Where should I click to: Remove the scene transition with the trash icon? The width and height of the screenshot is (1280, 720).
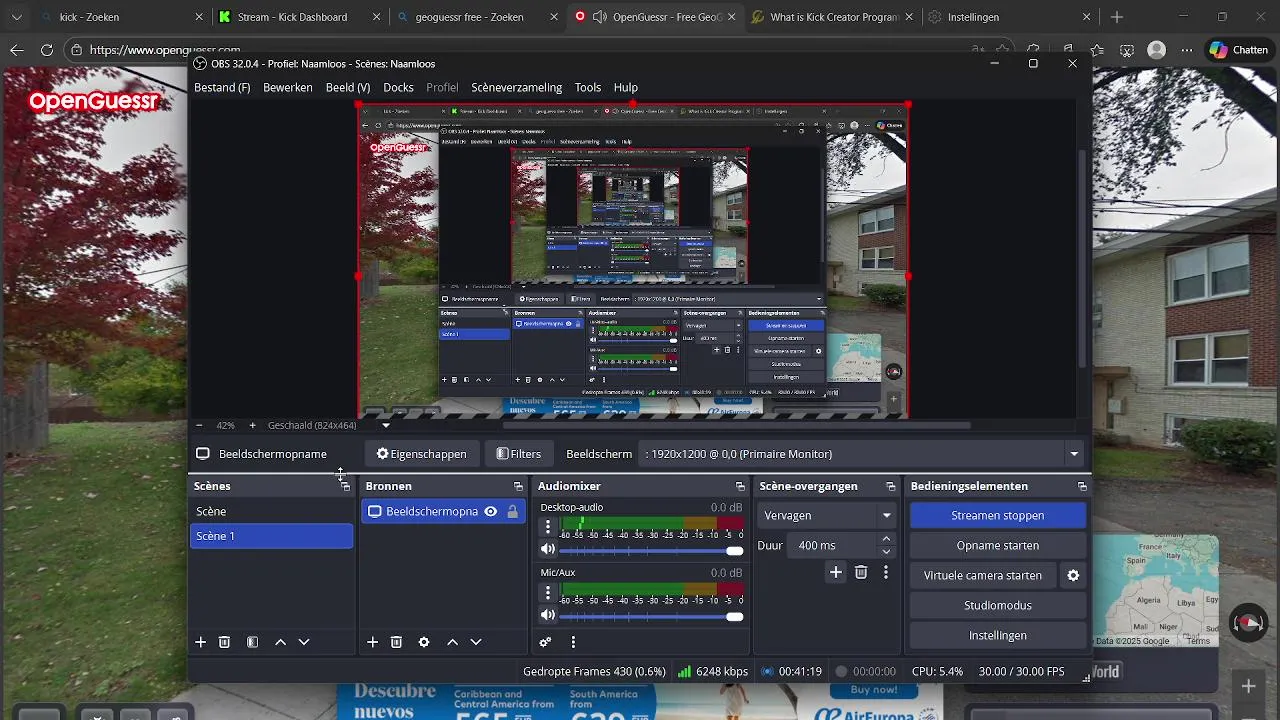tap(861, 572)
